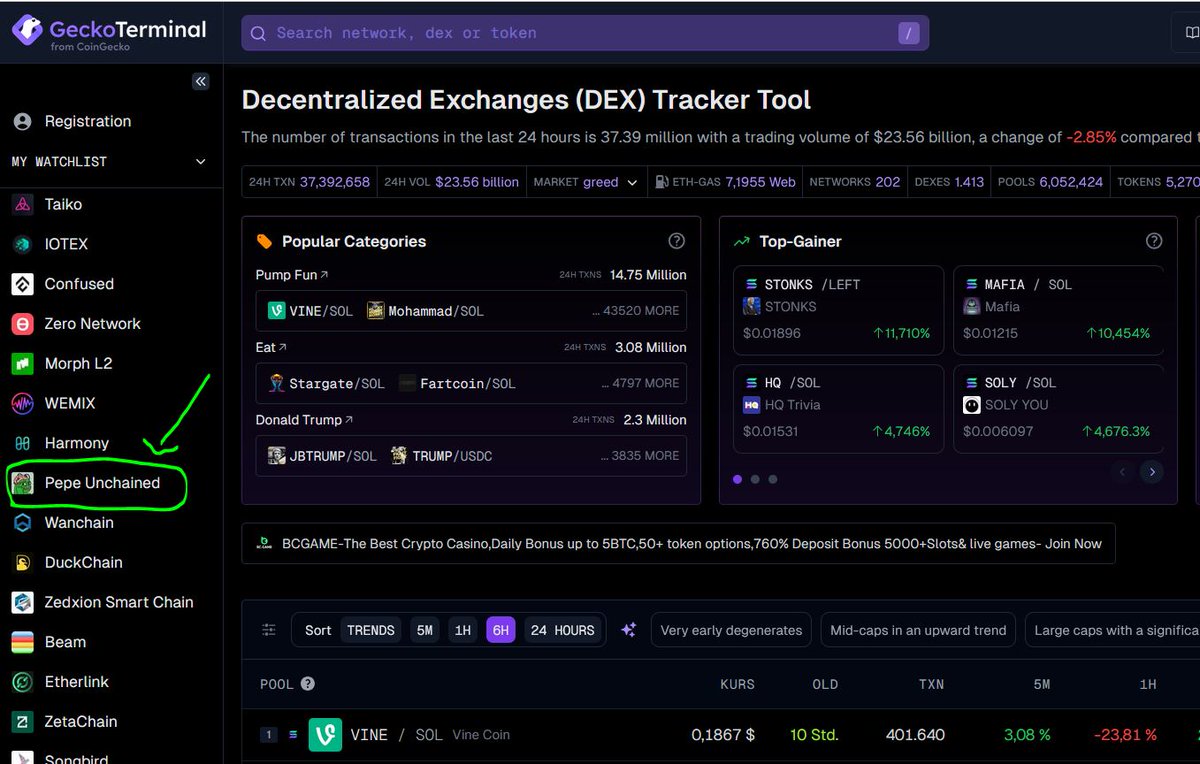
Task: Open the HQ /SOL gainer card
Action: 838,408
